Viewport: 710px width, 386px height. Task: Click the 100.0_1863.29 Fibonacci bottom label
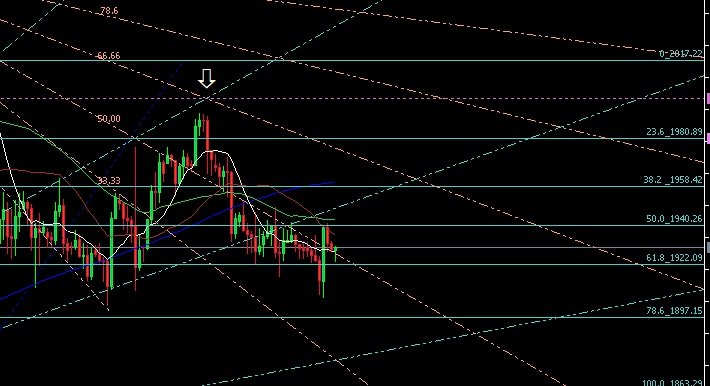point(673,383)
